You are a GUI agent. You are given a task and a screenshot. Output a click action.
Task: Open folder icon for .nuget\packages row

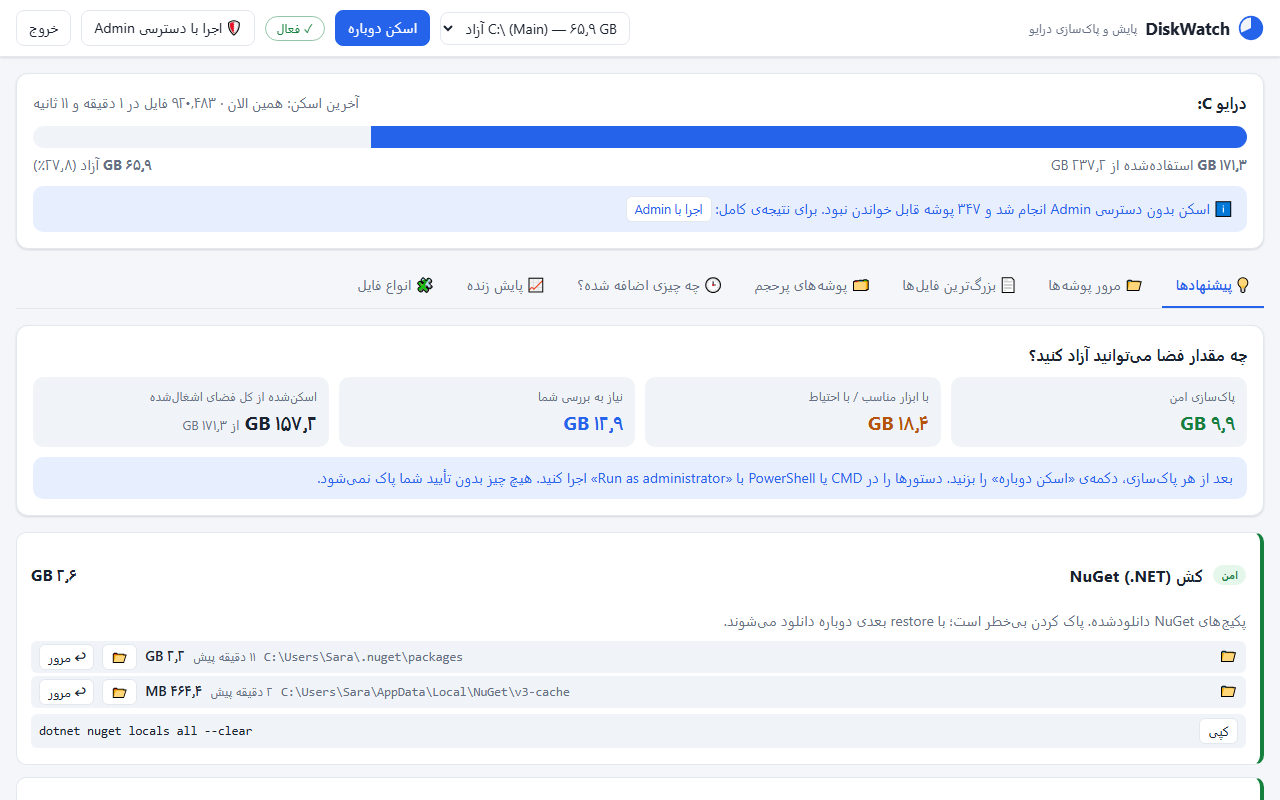tap(119, 658)
